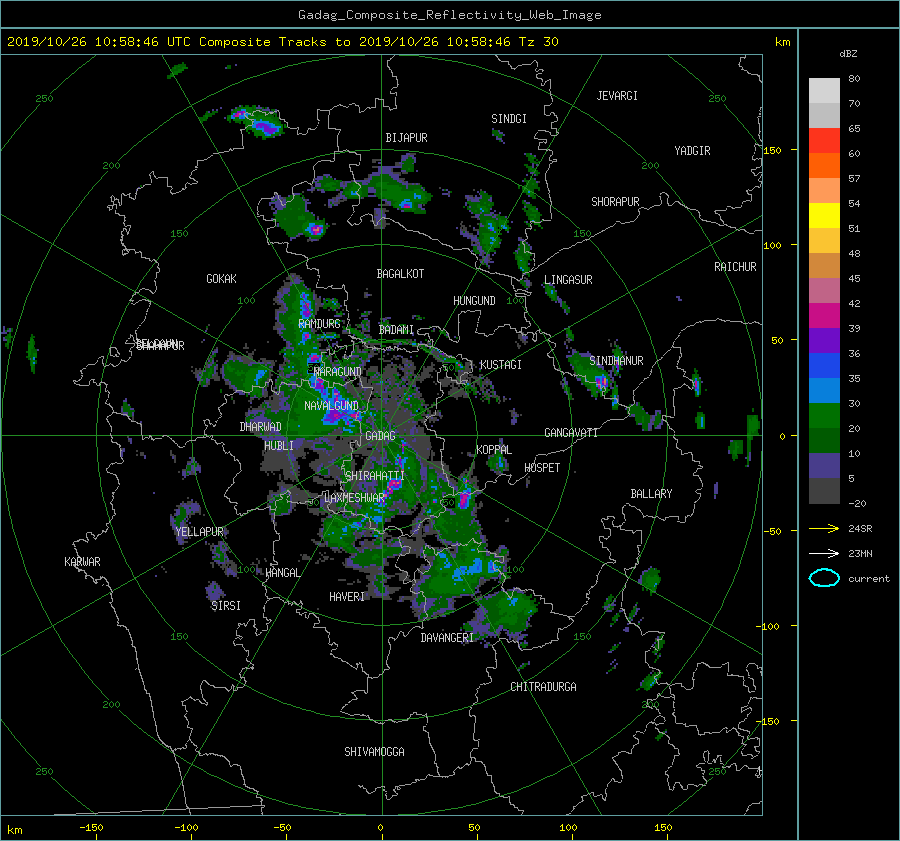Image resolution: width=900 pixels, height=841 pixels.
Task: Click the BIJAPUR city label
Action: 406,138
